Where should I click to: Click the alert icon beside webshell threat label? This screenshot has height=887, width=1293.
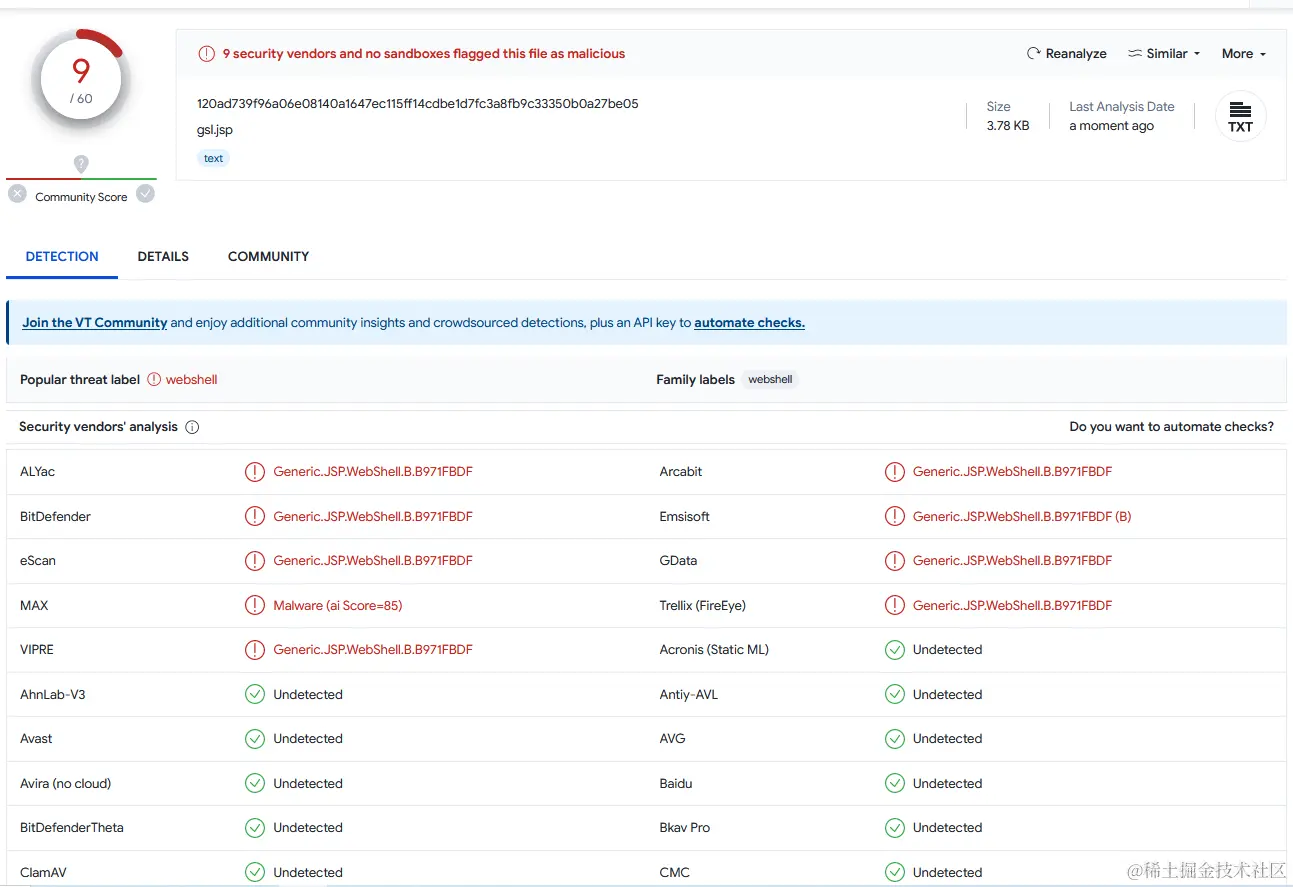154,380
